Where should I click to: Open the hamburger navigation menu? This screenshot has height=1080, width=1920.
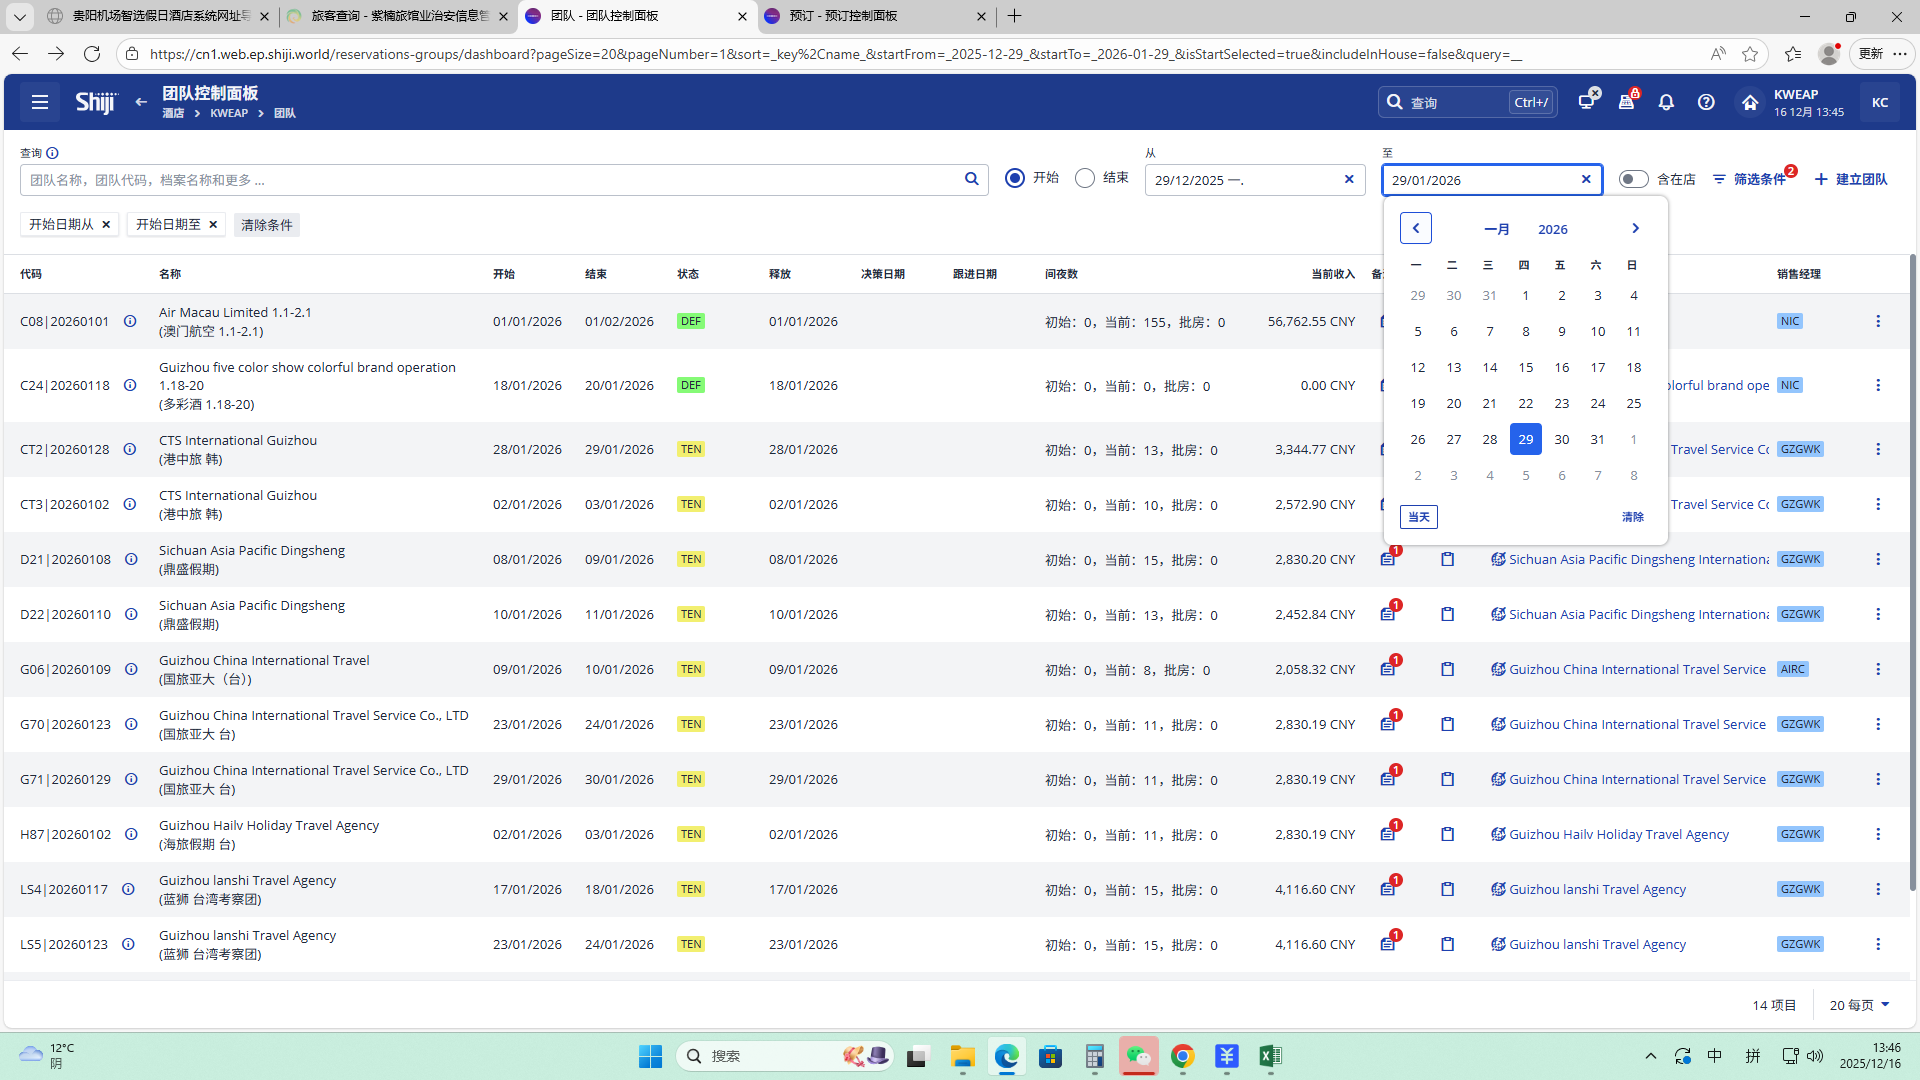(40, 102)
